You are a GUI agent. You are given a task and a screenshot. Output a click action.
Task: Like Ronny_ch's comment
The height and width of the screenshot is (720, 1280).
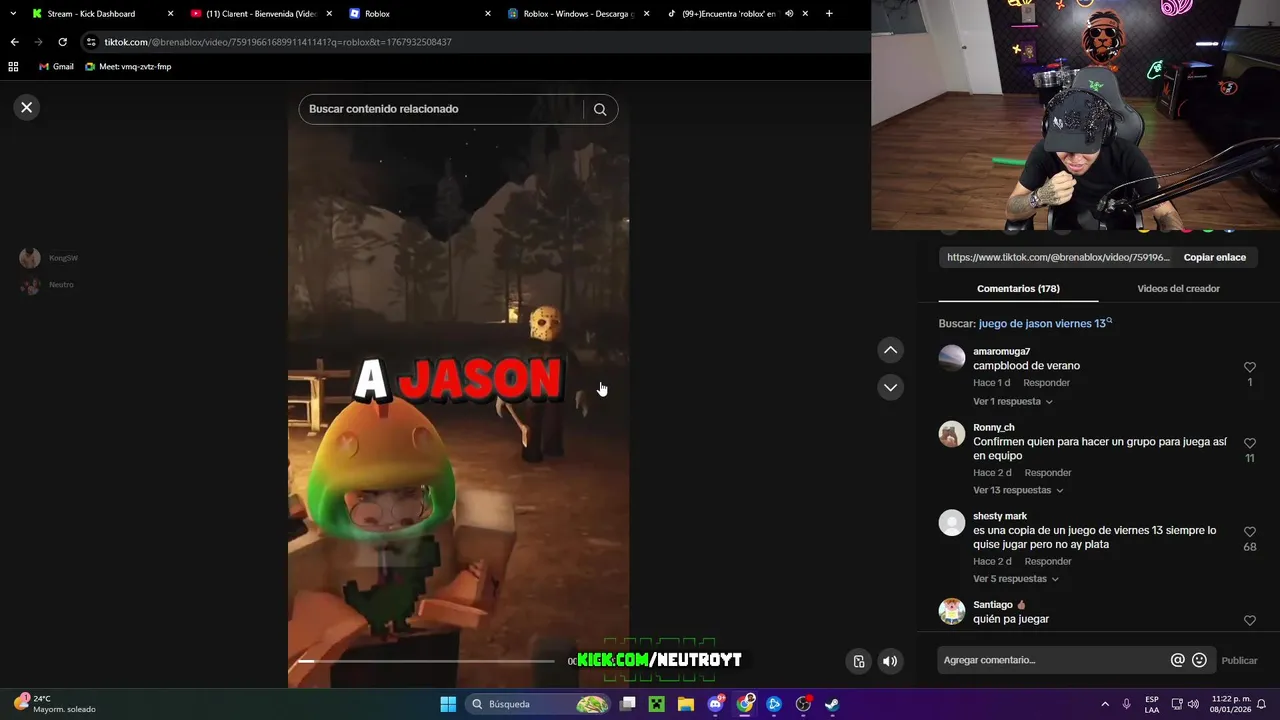[x=1249, y=443]
